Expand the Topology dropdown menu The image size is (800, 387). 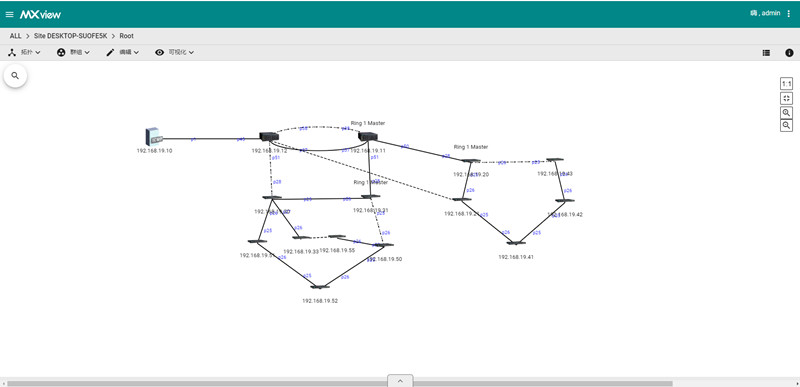pyautogui.click(x=24, y=53)
